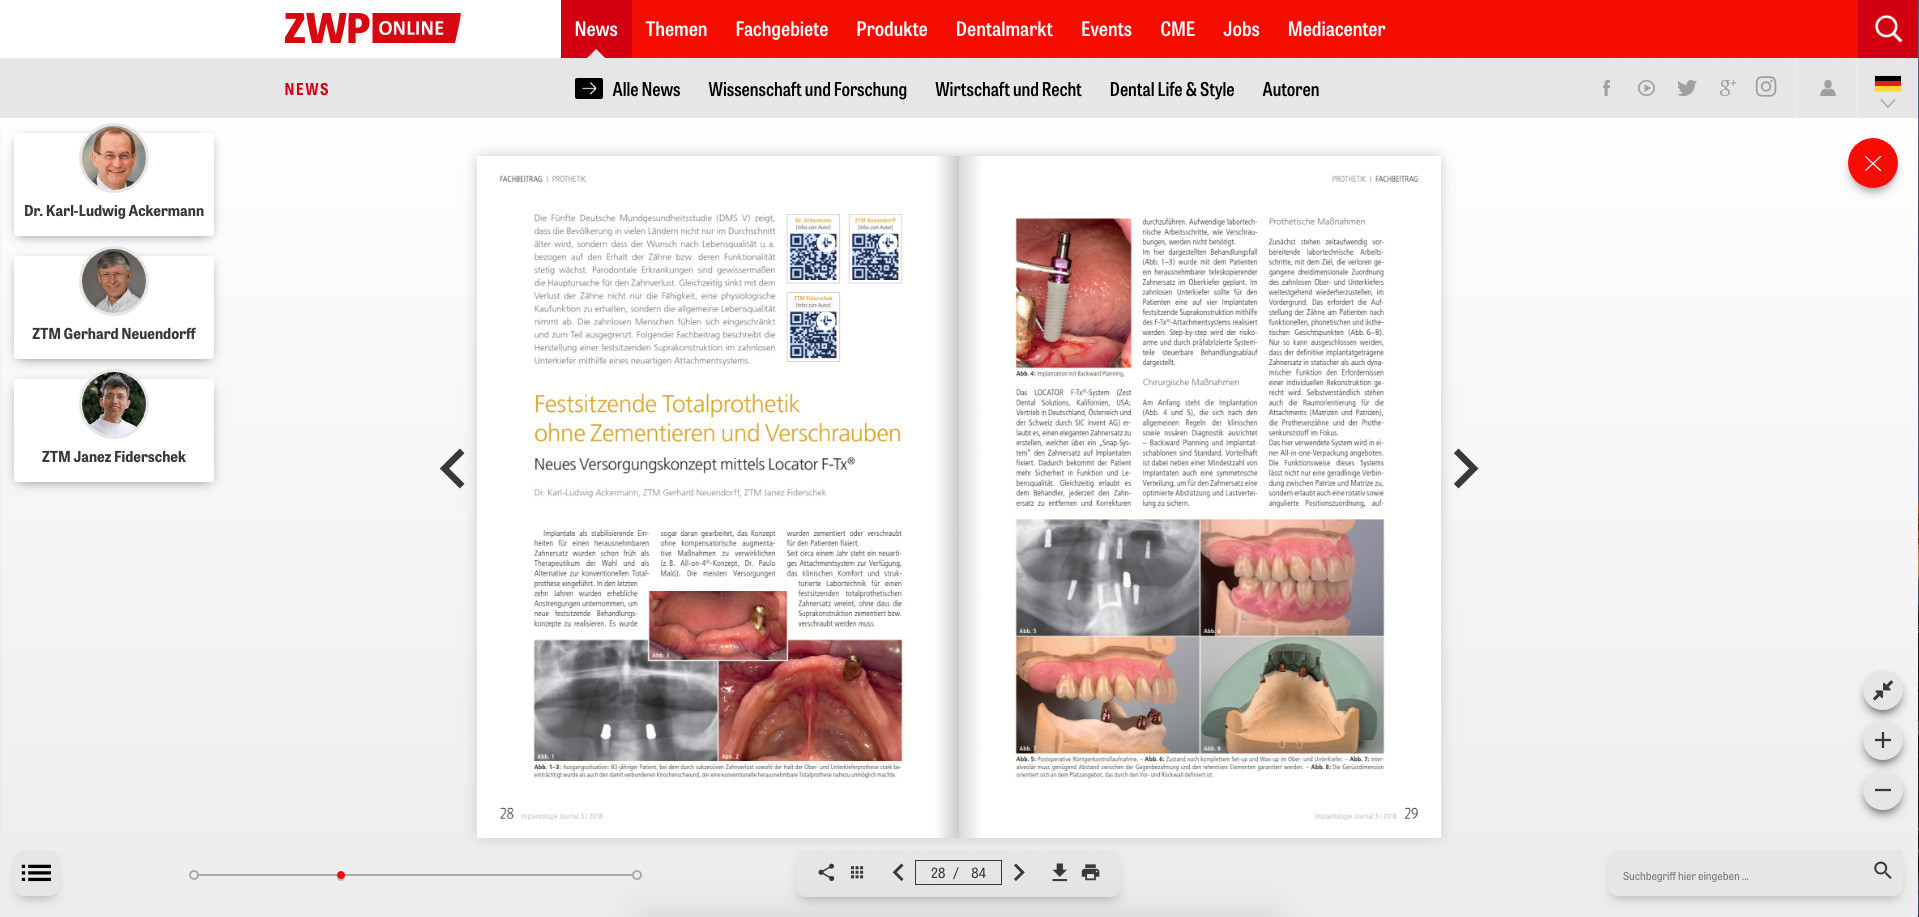The image size is (1919, 917).
Task: Click the implant photo on page 29
Action: click(x=1073, y=293)
